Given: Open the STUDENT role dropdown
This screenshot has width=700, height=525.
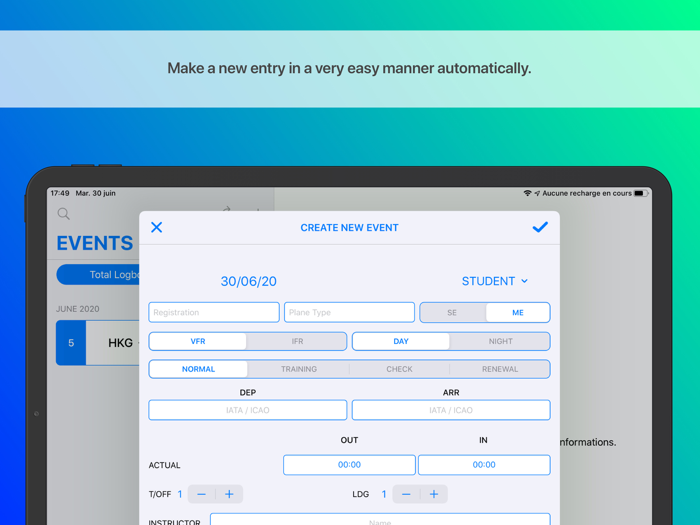Looking at the screenshot, I should click(x=495, y=281).
